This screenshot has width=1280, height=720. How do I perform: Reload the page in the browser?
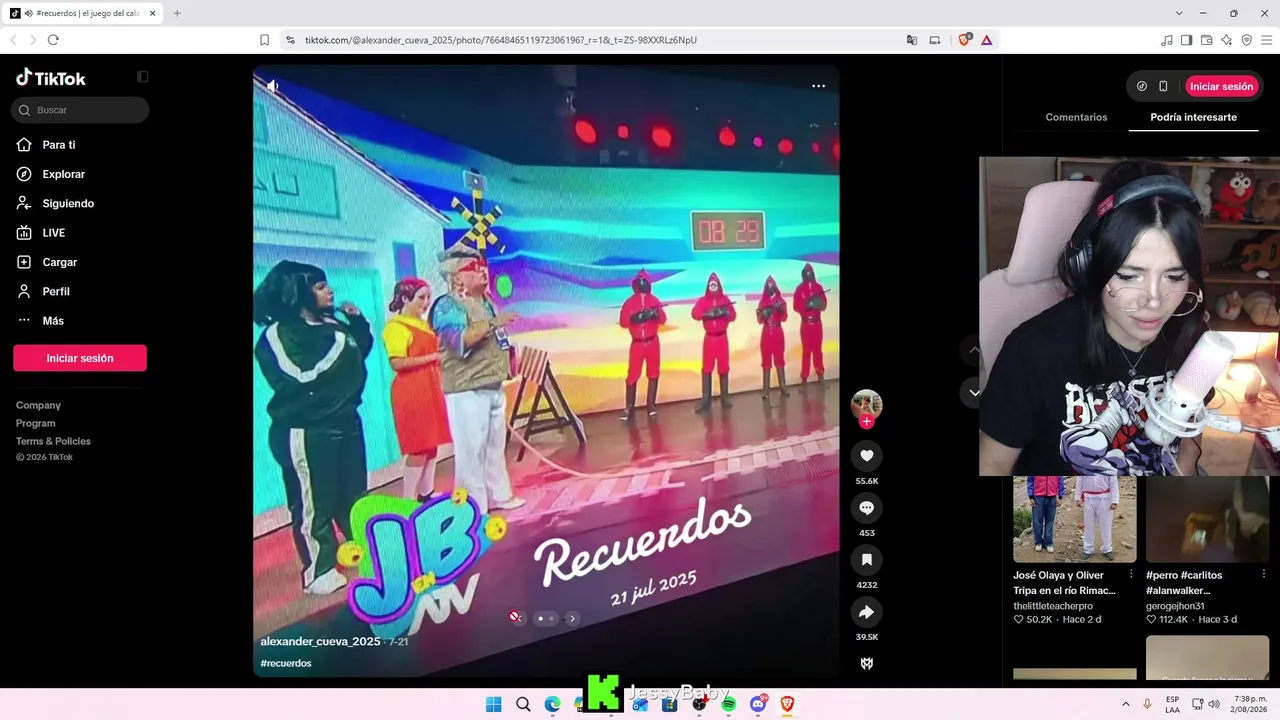click(x=53, y=40)
